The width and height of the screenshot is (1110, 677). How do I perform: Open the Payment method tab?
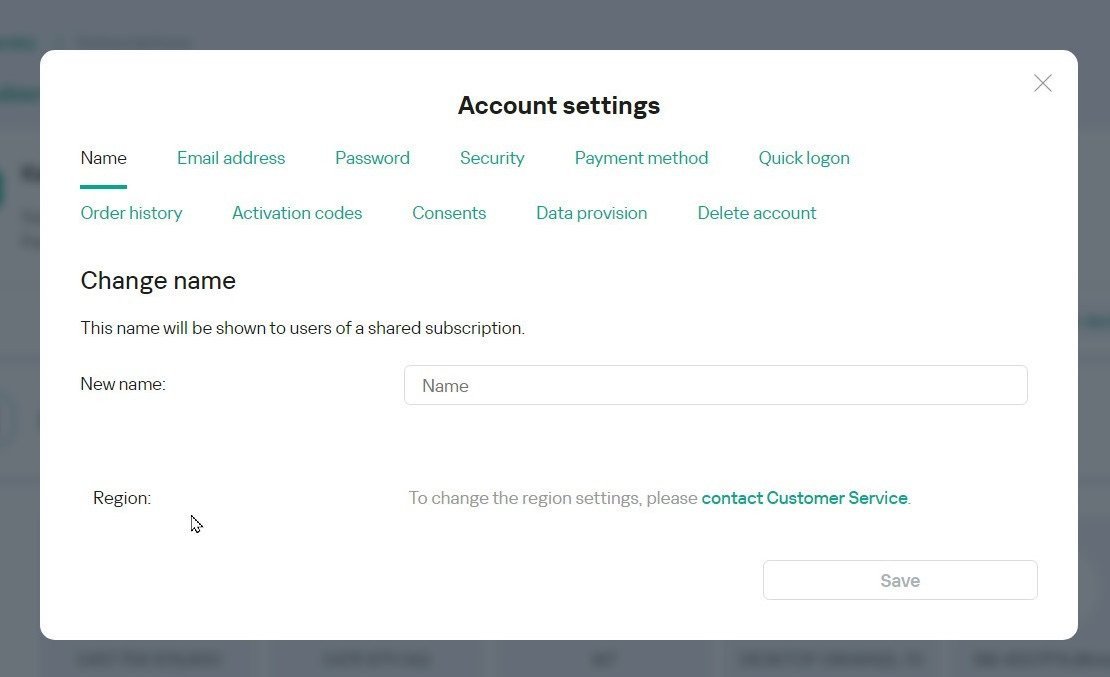coord(641,158)
